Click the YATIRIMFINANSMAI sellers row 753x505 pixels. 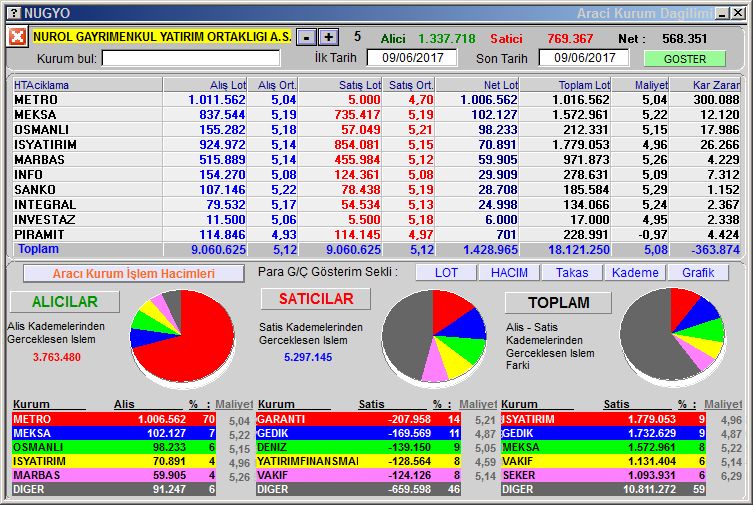click(358, 461)
